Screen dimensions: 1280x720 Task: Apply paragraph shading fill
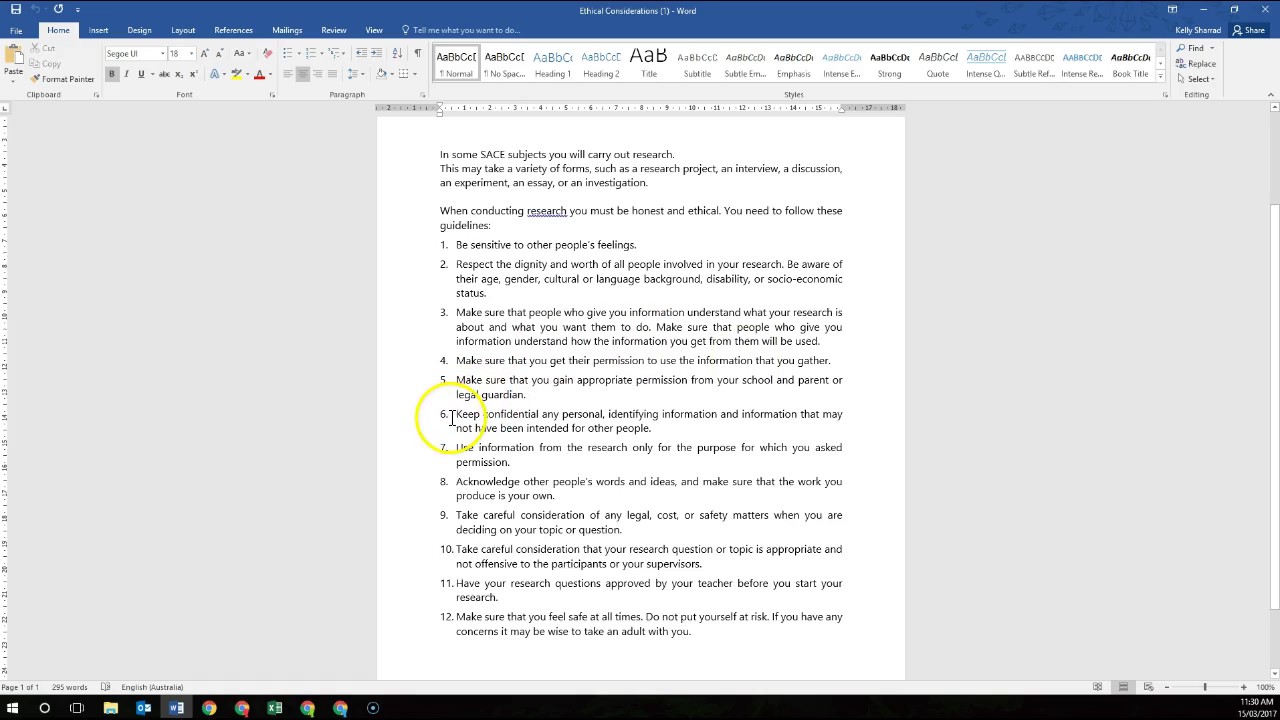tap(382, 74)
